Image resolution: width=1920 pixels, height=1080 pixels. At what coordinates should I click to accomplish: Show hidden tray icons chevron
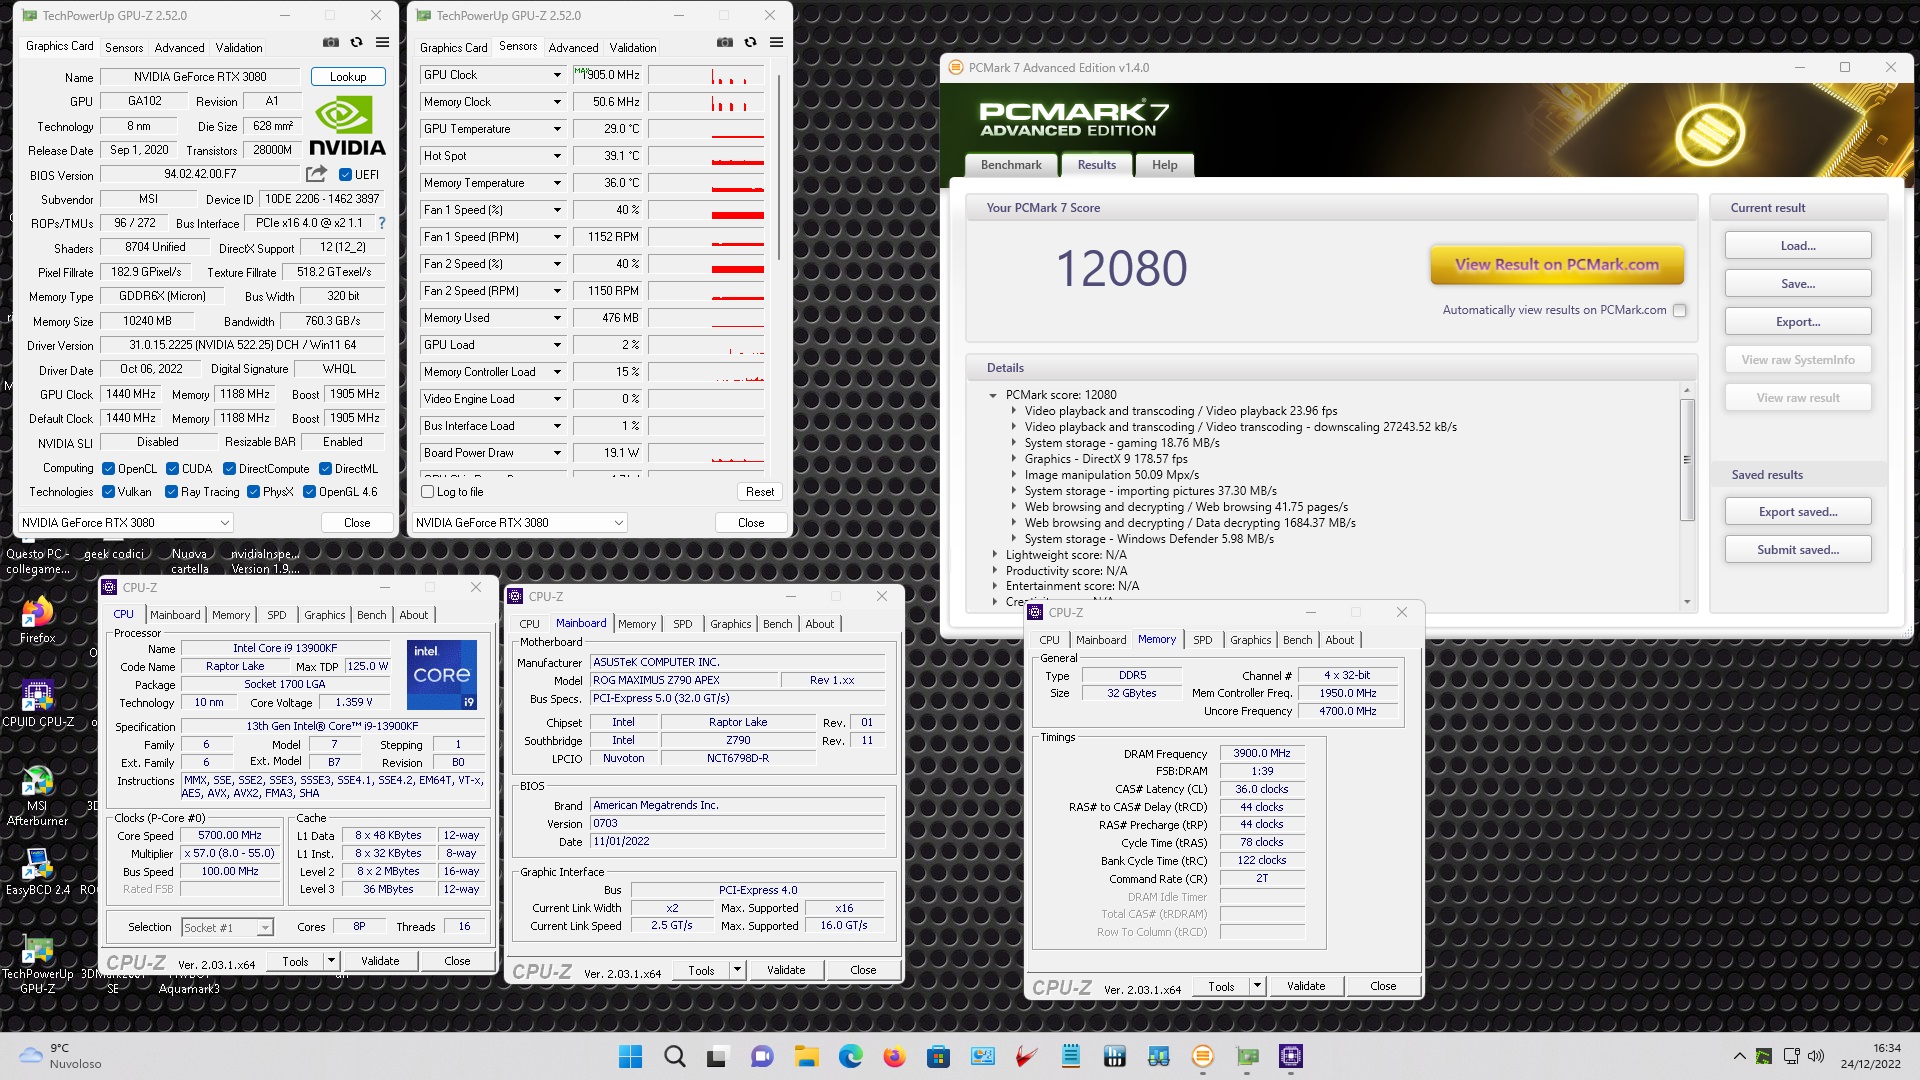[x=1739, y=1056]
